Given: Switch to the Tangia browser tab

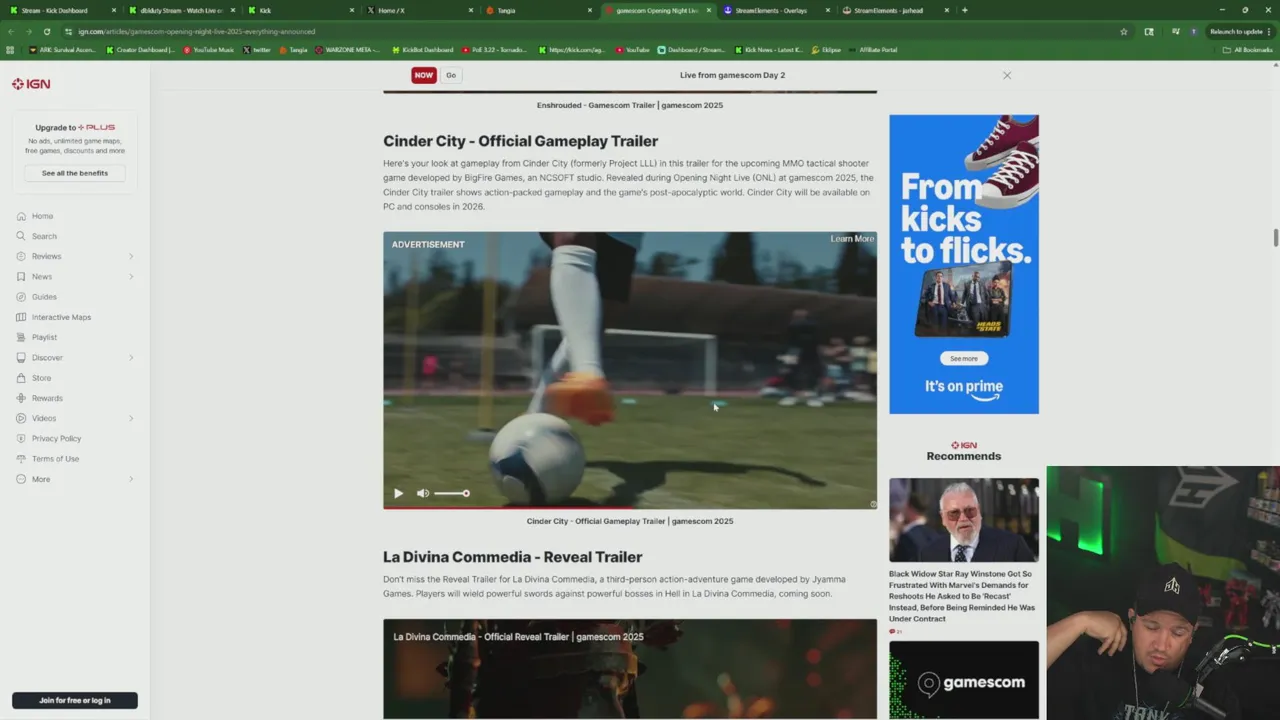Looking at the screenshot, I should click(x=539, y=10).
